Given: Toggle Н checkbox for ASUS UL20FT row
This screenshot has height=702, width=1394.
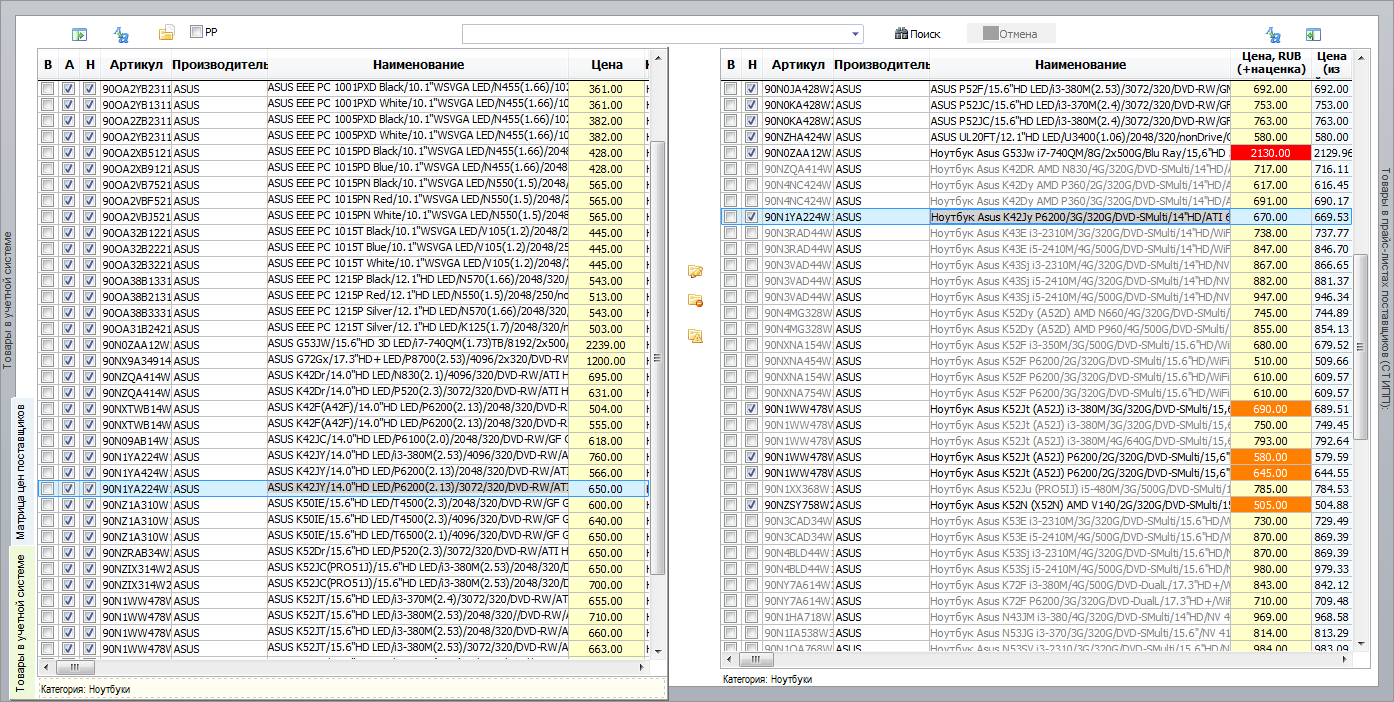Looking at the screenshot, I should click(751, 137).
